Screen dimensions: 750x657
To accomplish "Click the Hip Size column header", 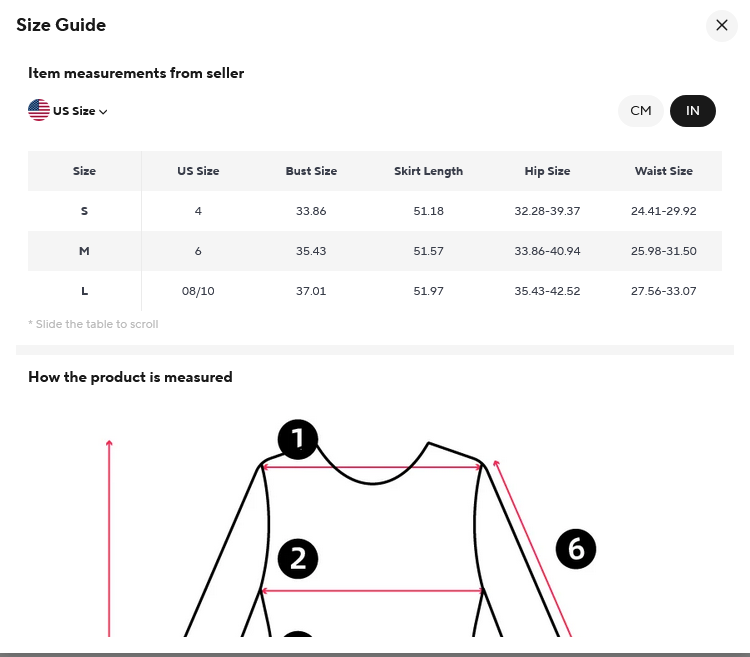I will (547, 171).
